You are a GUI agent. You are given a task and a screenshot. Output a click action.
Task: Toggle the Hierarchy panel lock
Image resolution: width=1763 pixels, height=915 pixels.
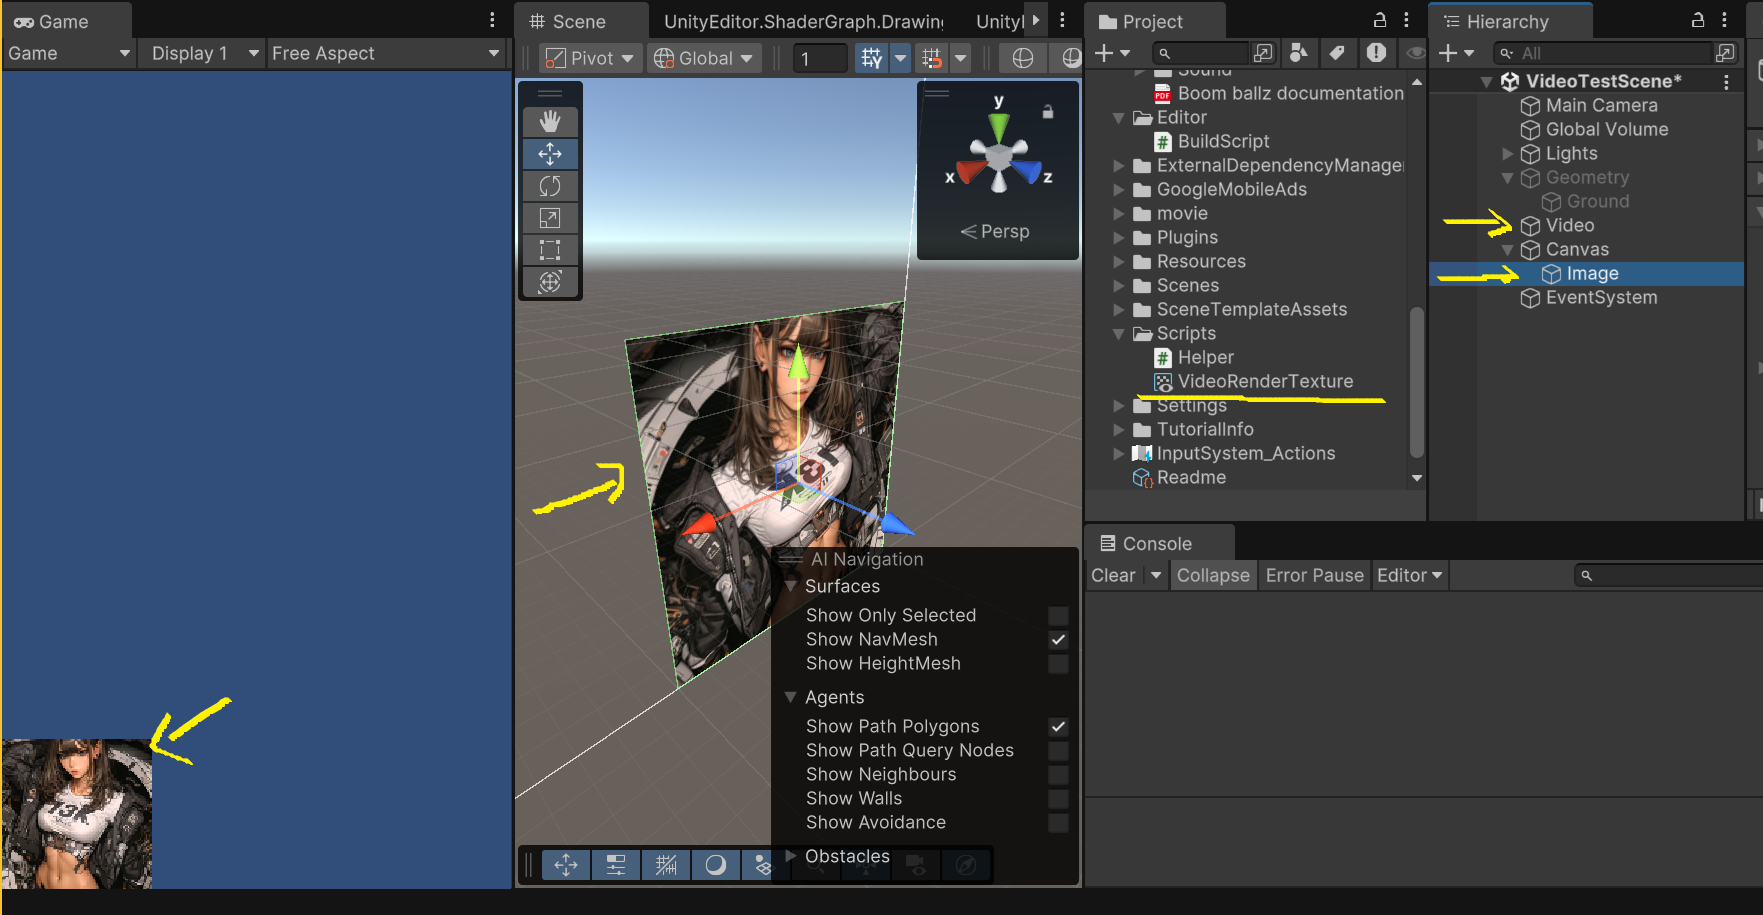[1698, 20]
